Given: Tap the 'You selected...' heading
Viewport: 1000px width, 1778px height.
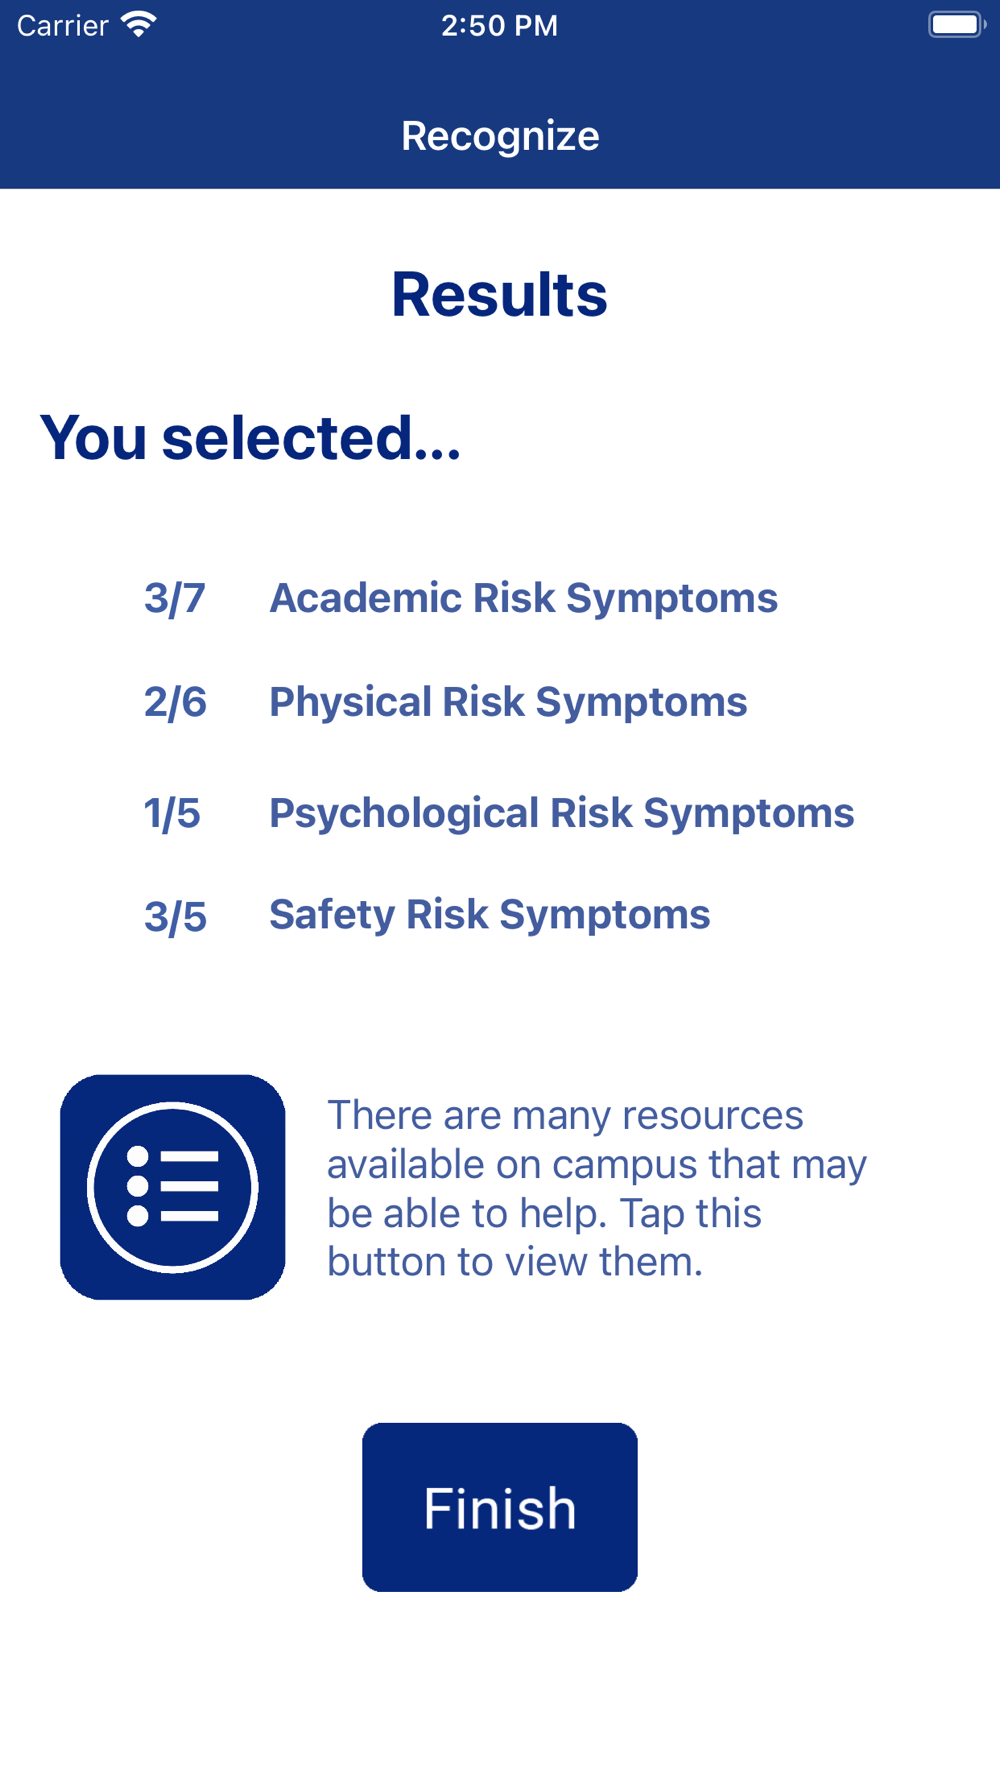Looking at the screenshot, I should point(251,438).
